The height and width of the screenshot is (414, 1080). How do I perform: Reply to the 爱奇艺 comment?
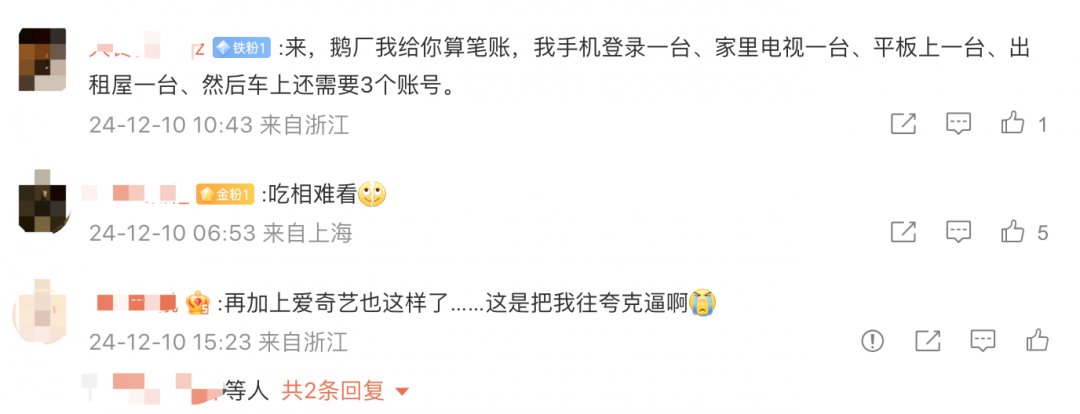pos(983,340)
